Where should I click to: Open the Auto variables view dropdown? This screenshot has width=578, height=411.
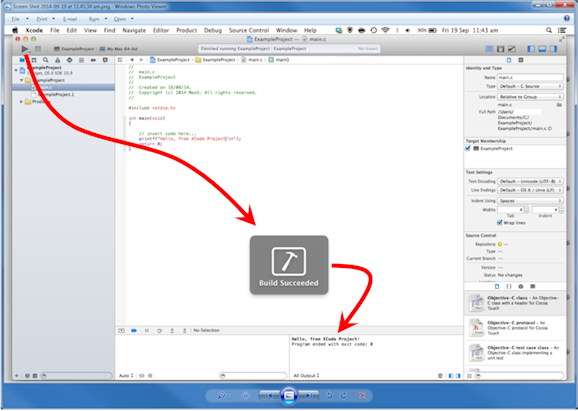(126, 376)
